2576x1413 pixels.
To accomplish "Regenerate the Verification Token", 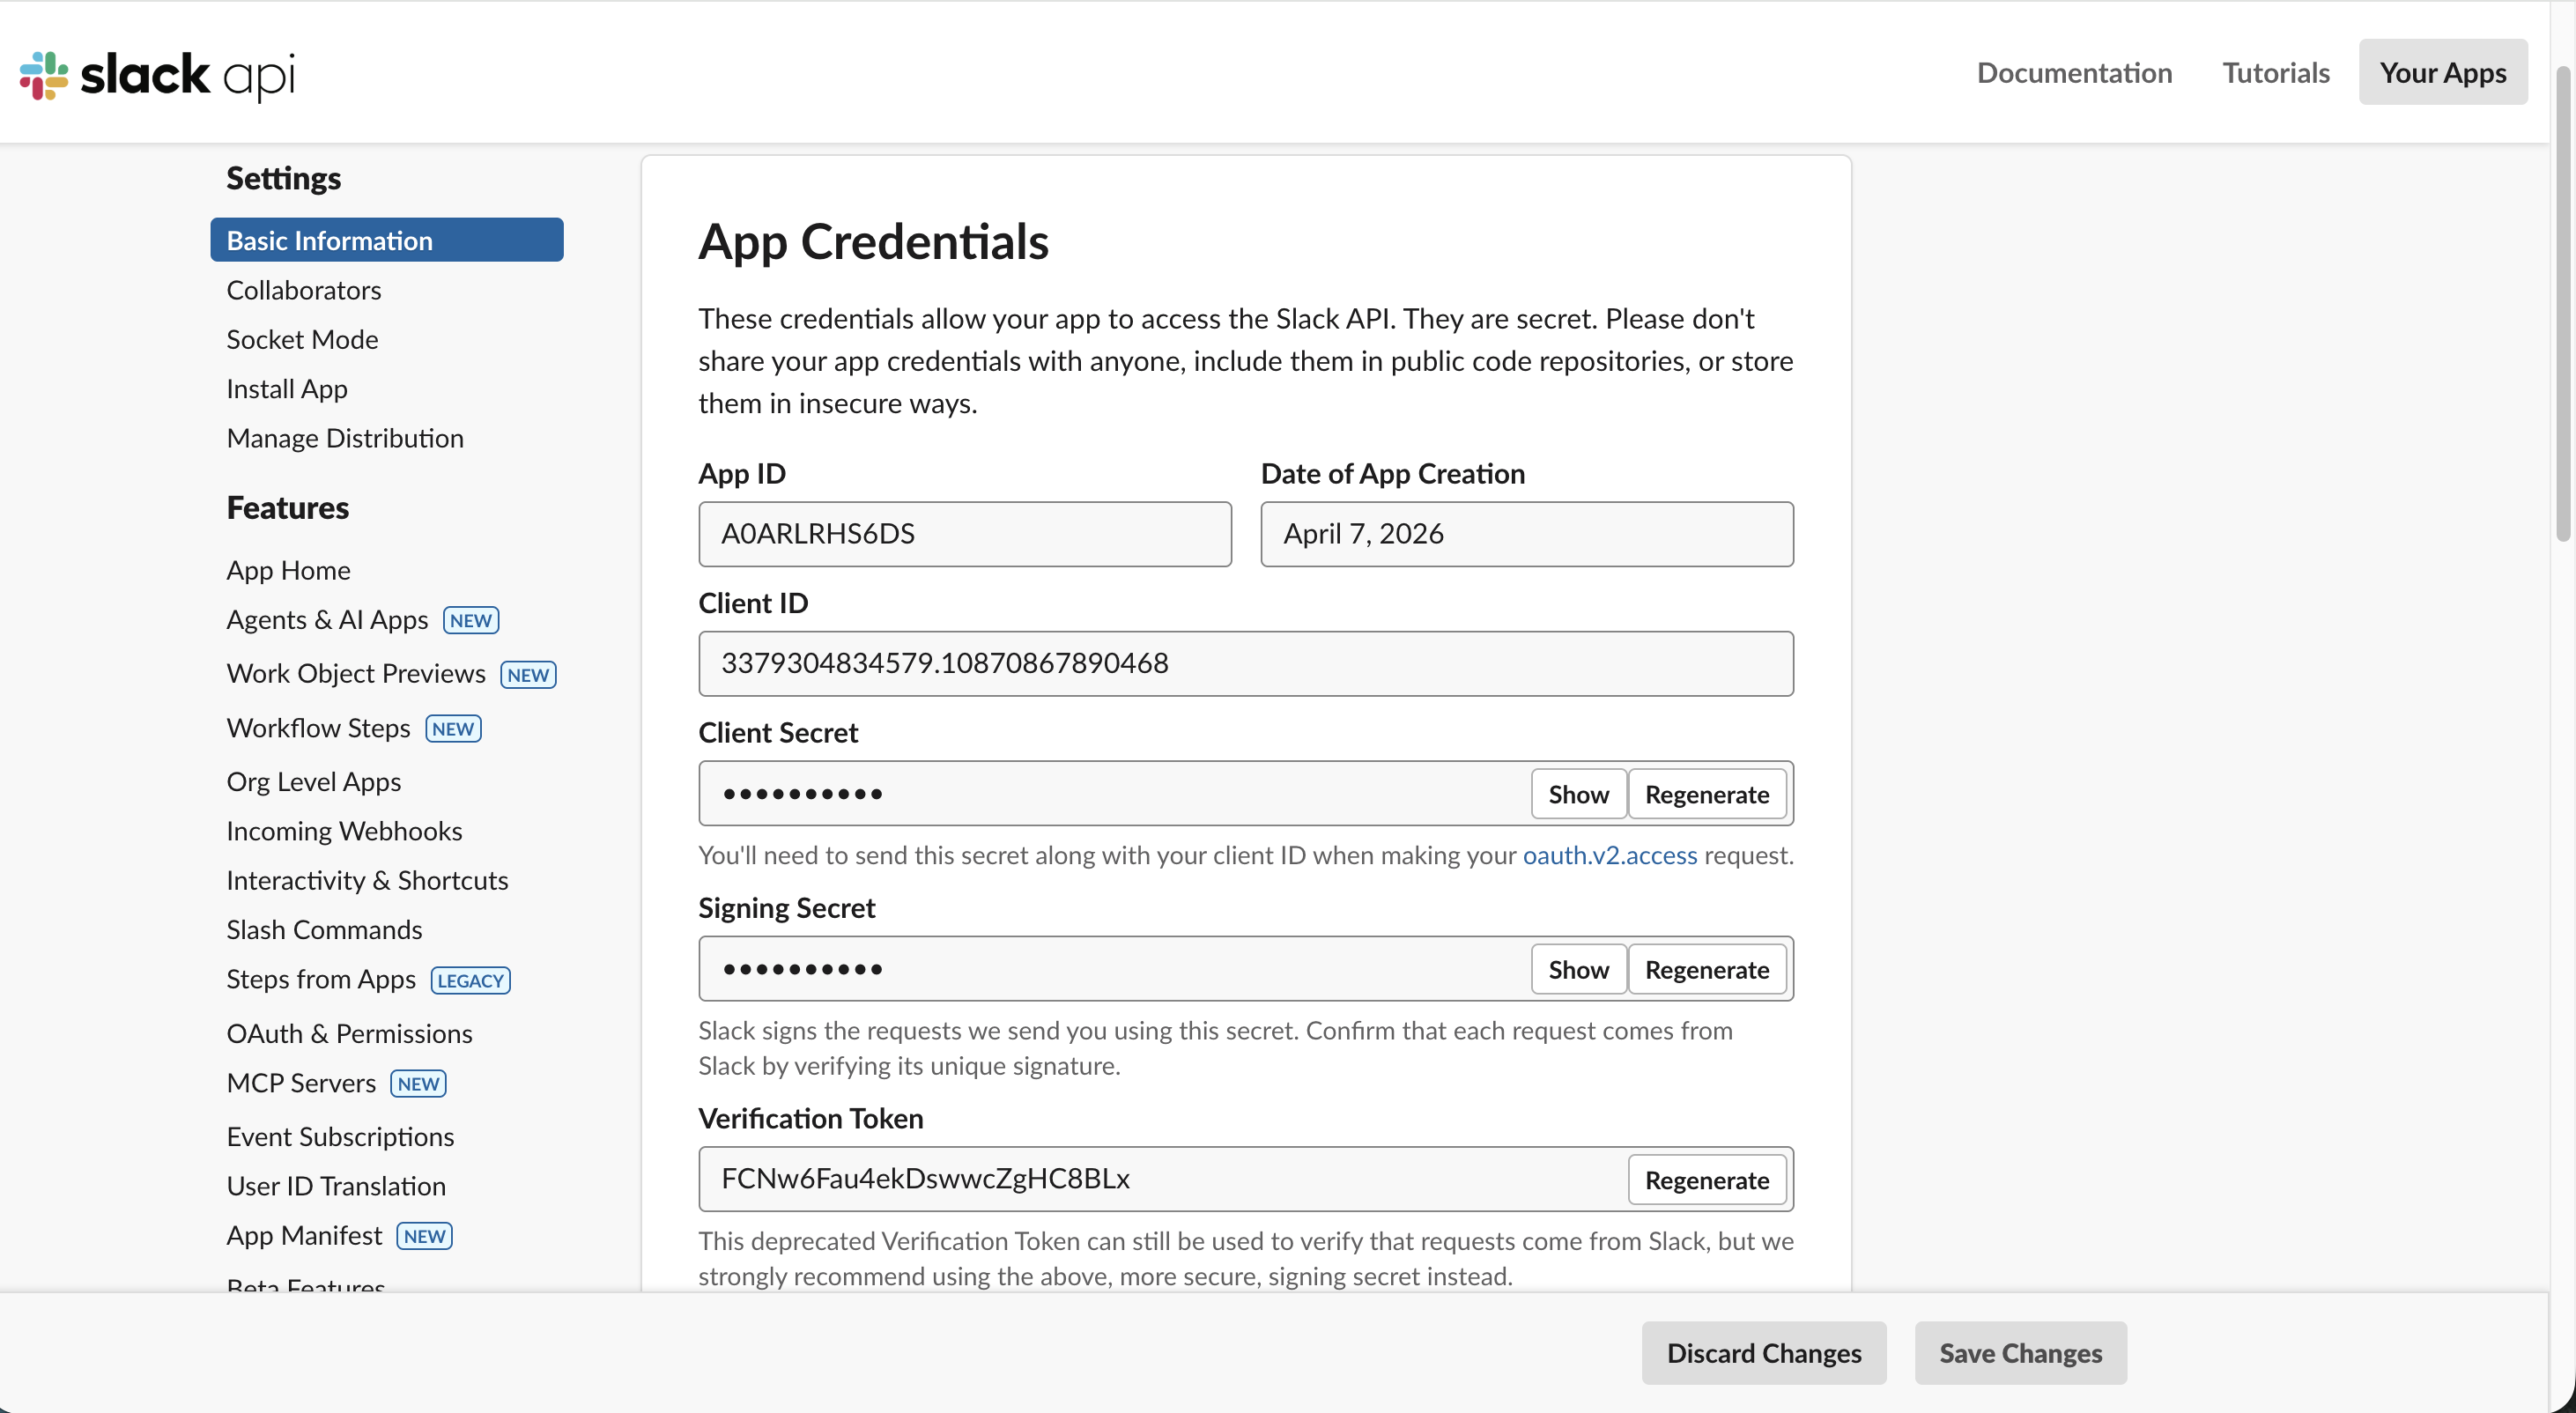I will [1706, 1180].
